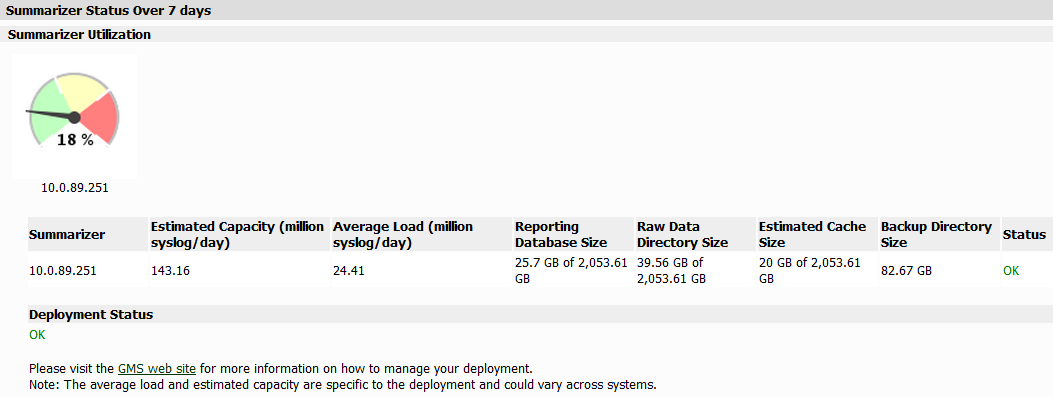Open the GMS web site link

click(x=156, y=368)
